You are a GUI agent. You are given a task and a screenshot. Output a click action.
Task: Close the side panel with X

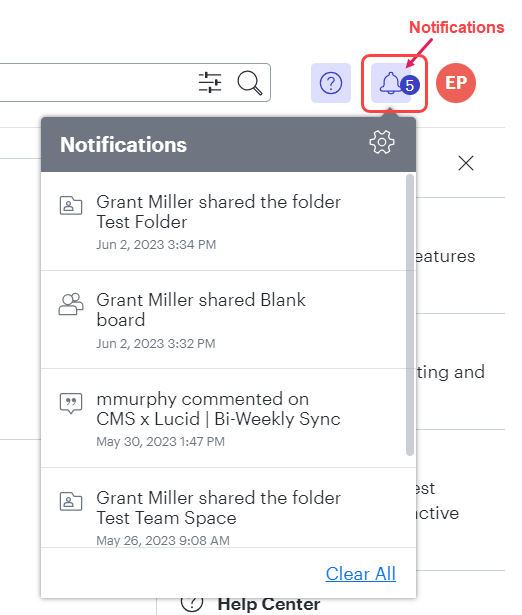tap(466, 163)
